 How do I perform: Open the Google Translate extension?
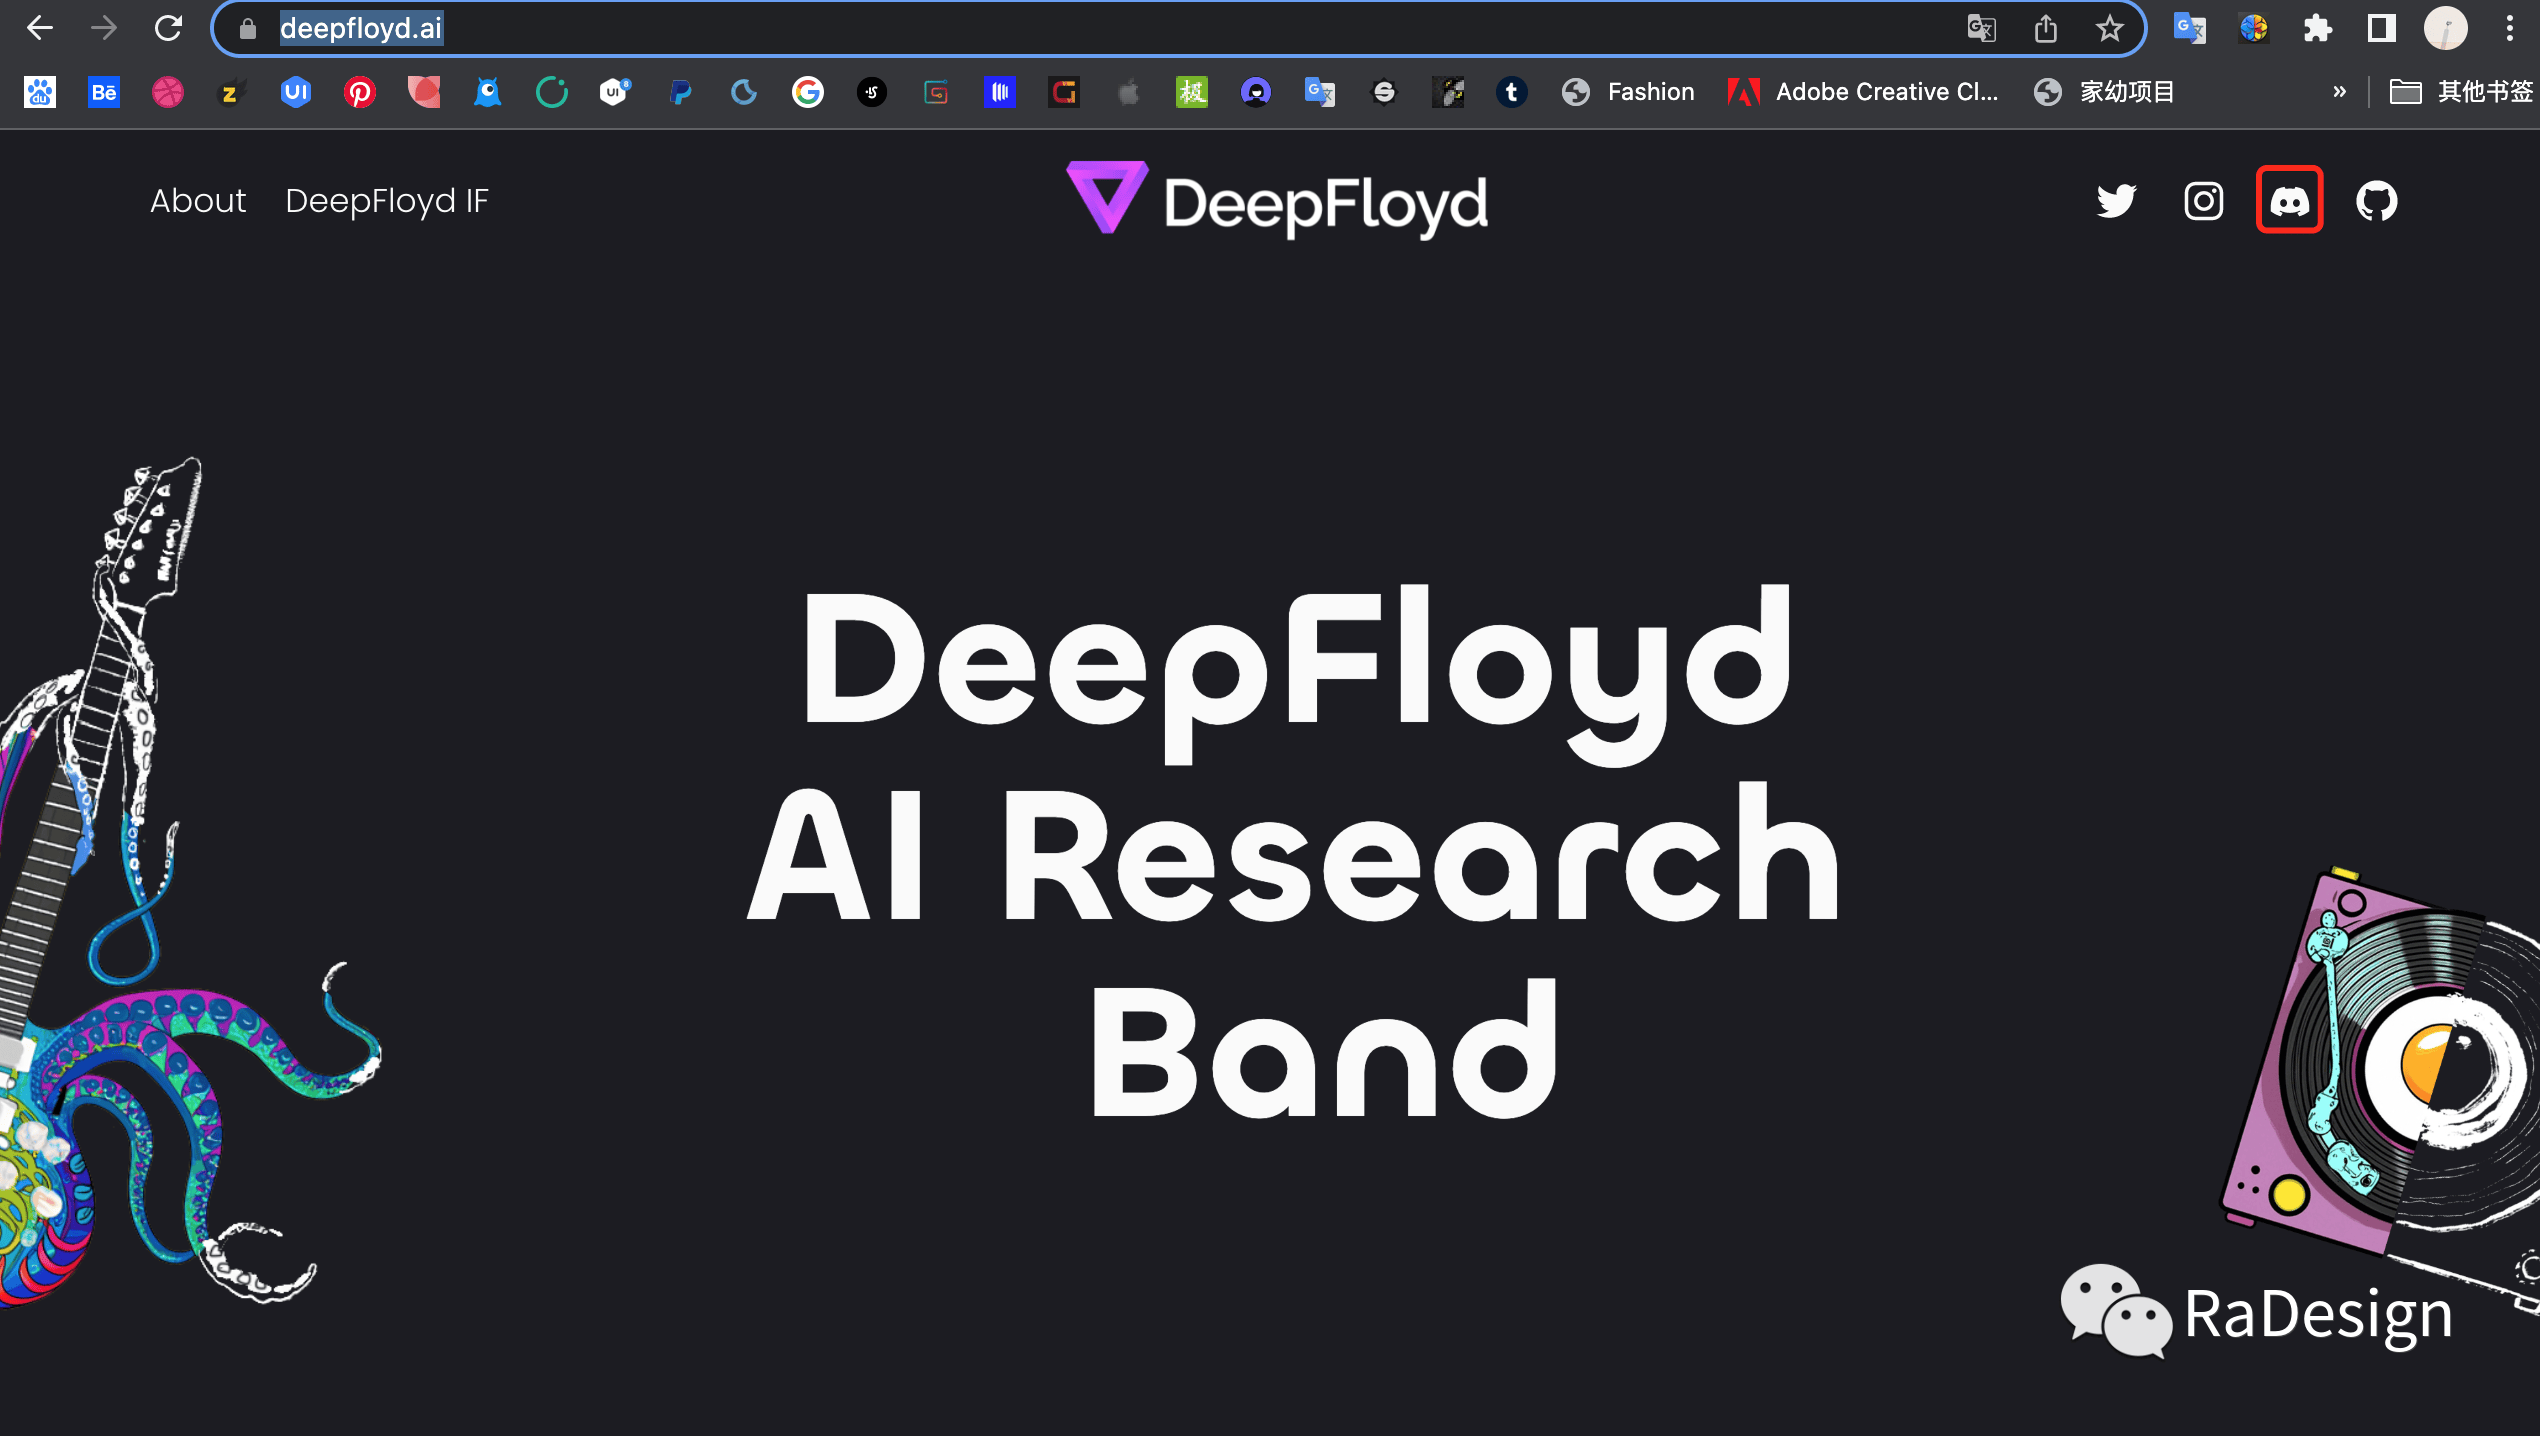pos(2189,29)
